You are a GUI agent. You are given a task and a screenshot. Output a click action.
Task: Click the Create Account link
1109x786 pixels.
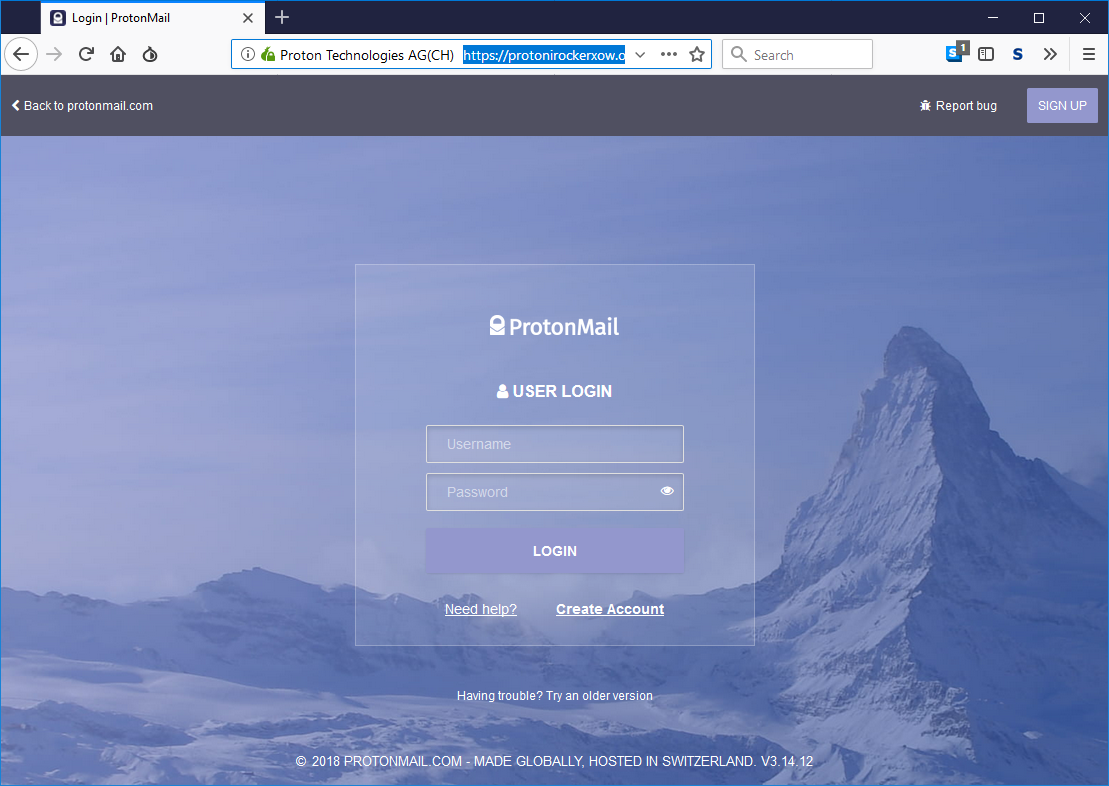click(x=610, y=609)
